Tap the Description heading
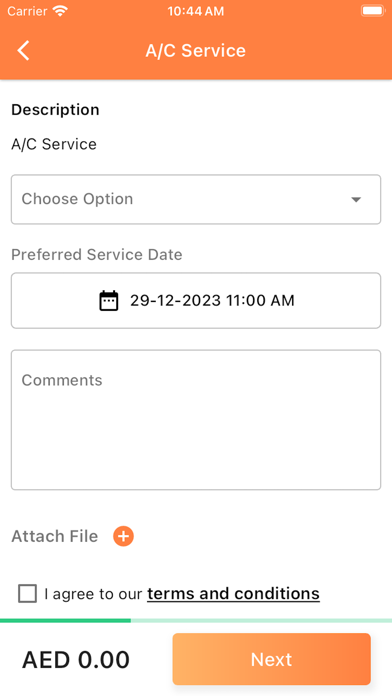The height and width of the screenshot is (696, 392). click(x=55, y=110)
